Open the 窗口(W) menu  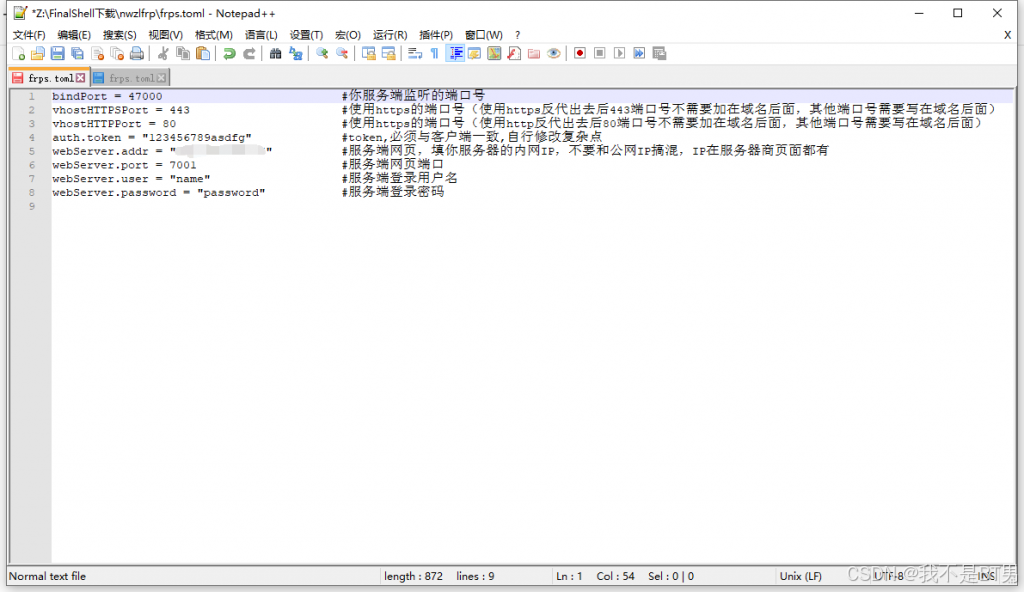[483, 35]
